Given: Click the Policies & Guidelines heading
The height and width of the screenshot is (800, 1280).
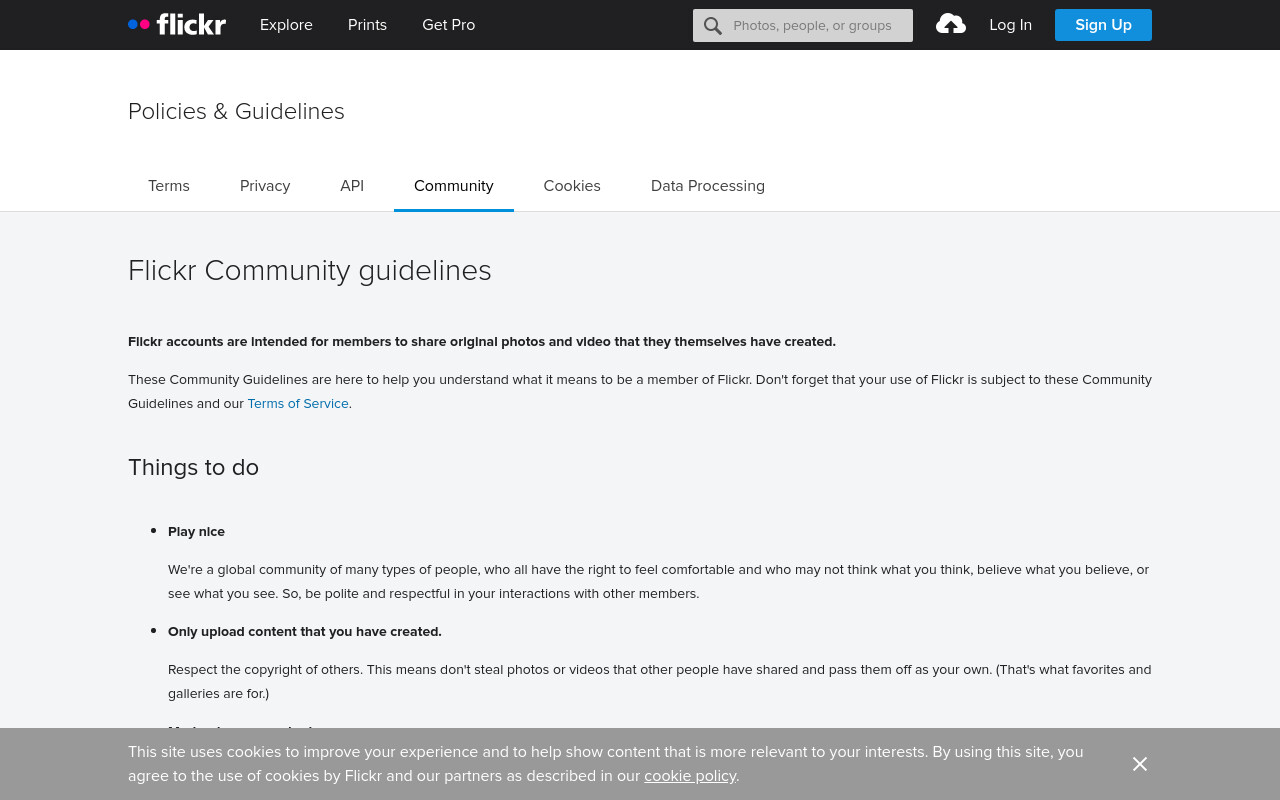Looking at the screenshot, I should (x=236, y=111).
